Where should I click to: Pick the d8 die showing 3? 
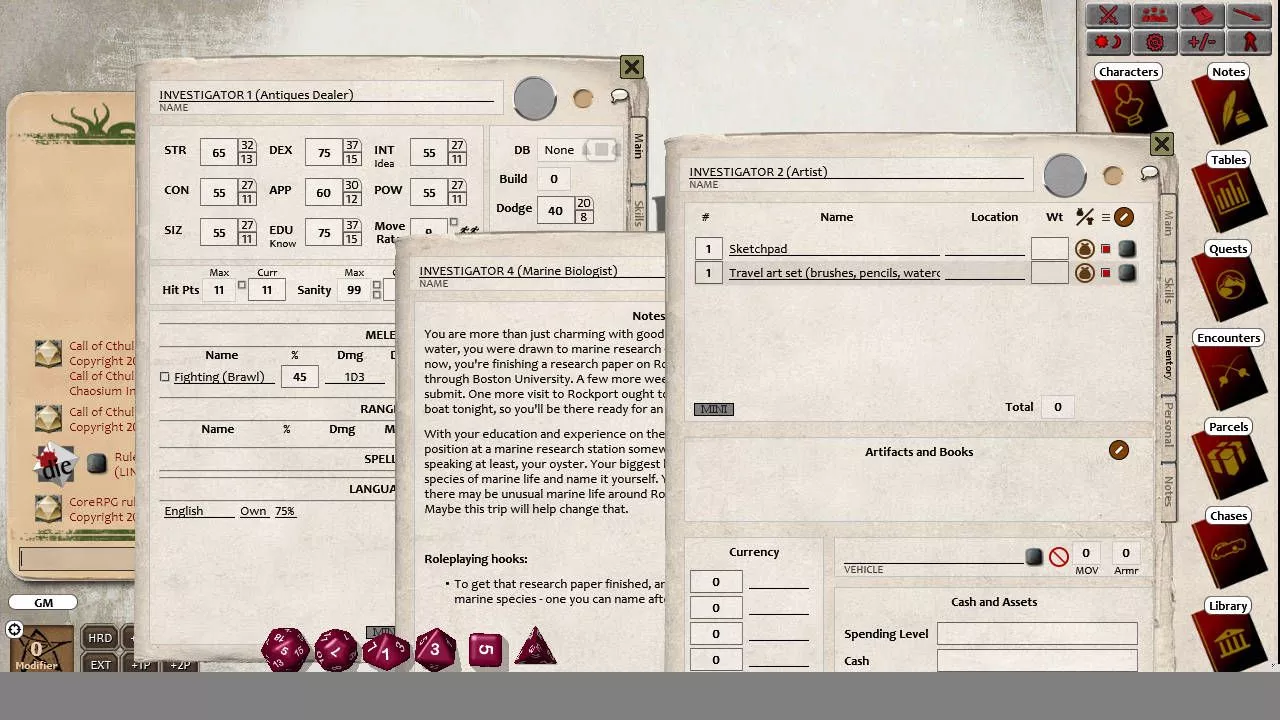pyautogui.click(x=435, y=650)
